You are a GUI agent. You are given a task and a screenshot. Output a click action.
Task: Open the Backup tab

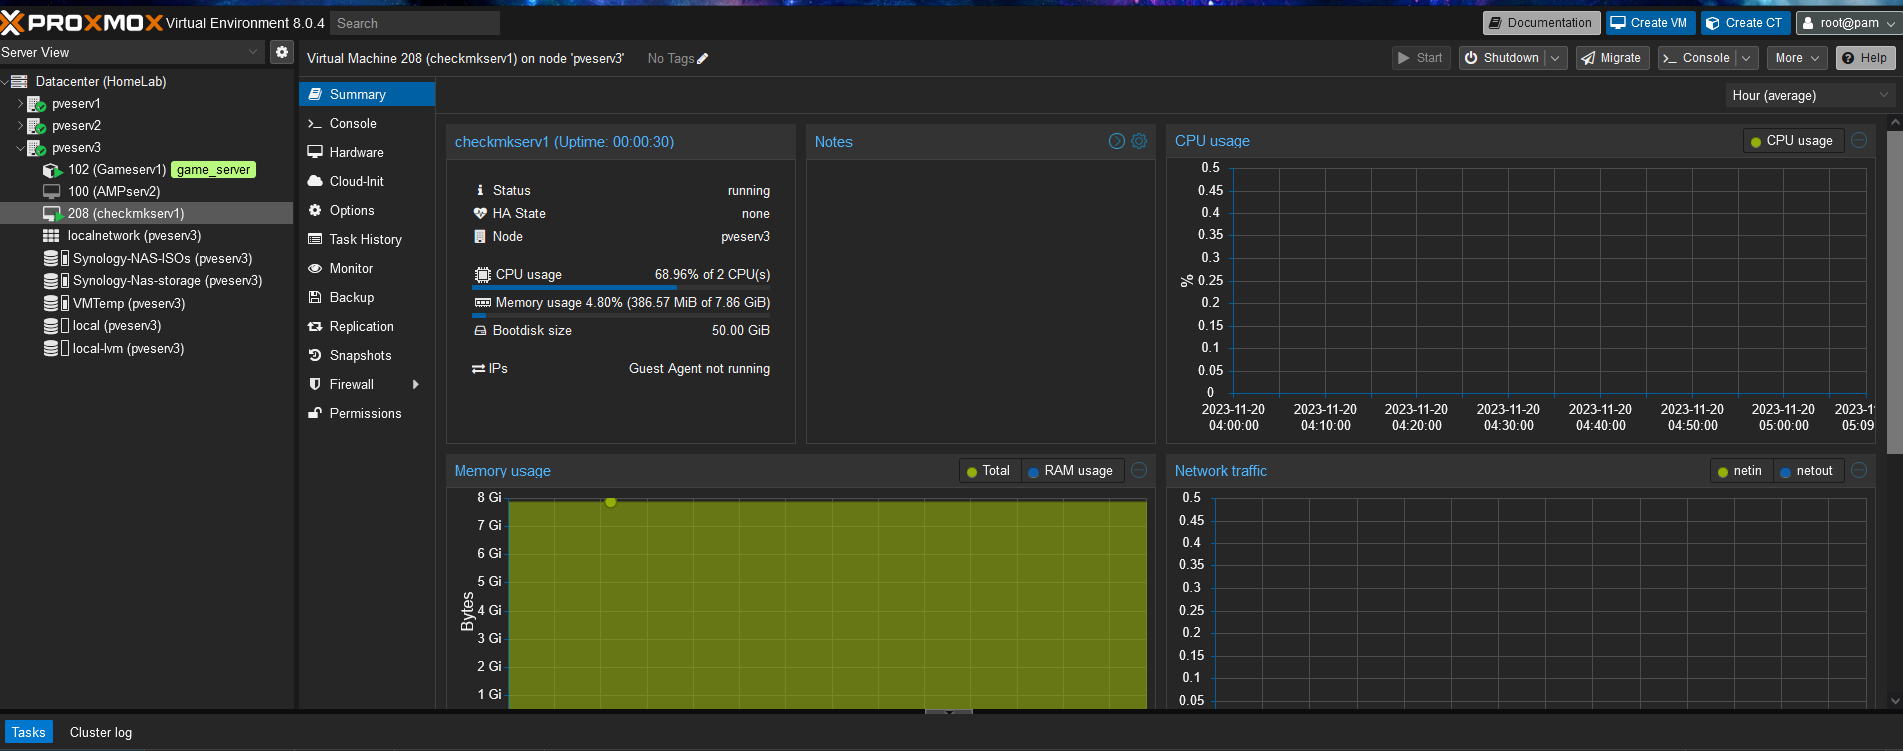367,297
